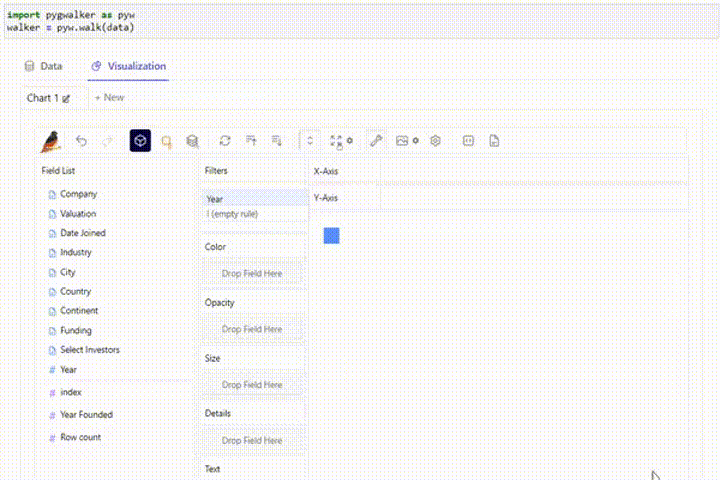Sort descending with the toolbar icon
Viewport: 720px width, 480px height.
click(x=276, y=141)
